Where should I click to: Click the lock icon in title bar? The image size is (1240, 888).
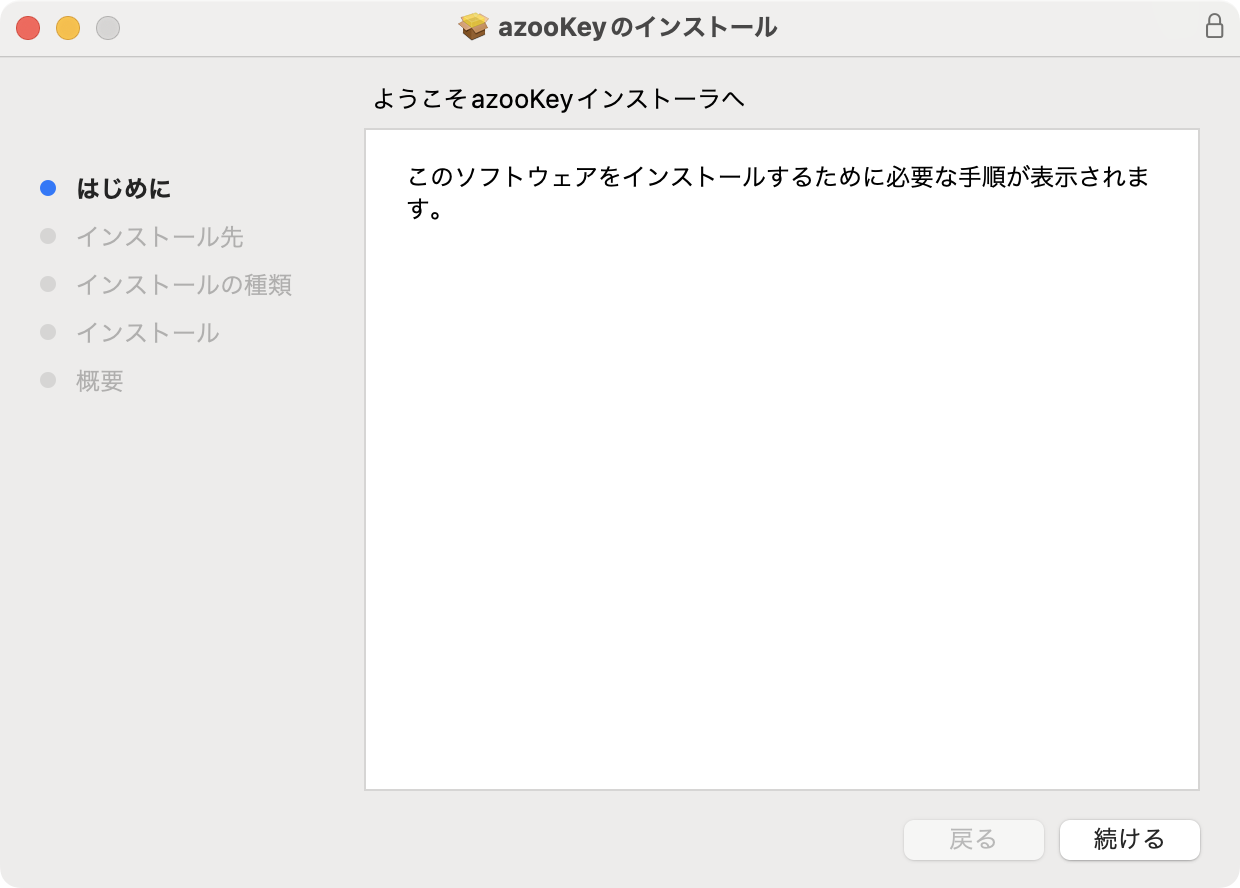(x=1214, y=27)
